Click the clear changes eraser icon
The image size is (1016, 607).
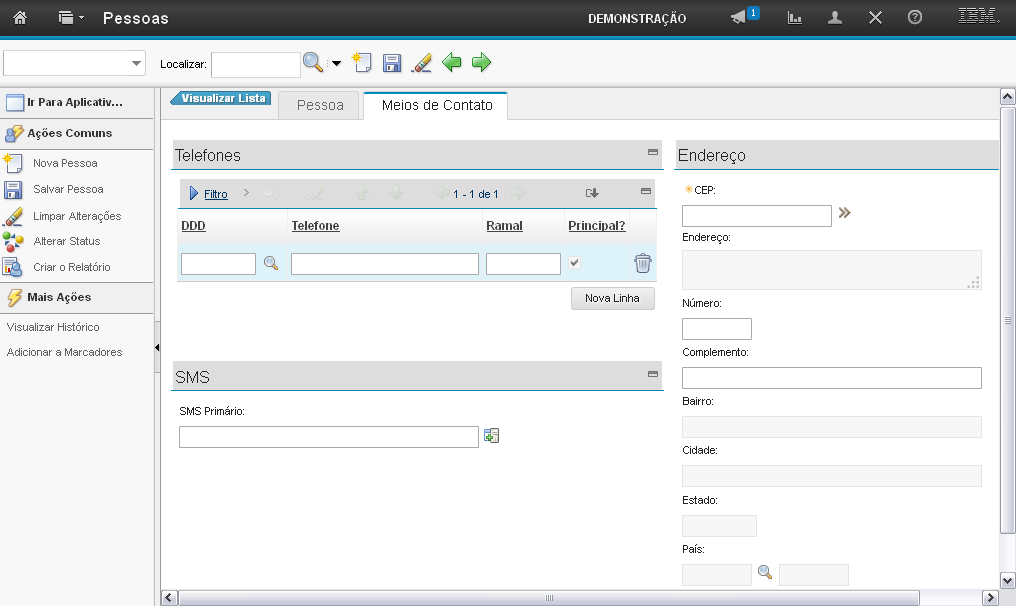pyautogui.click(x=422, y=63)
